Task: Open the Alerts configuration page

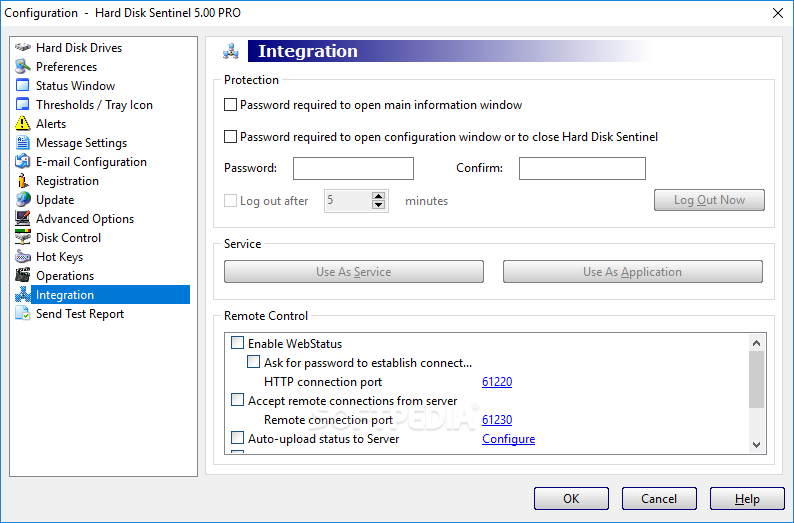Action: pos(51,124)
